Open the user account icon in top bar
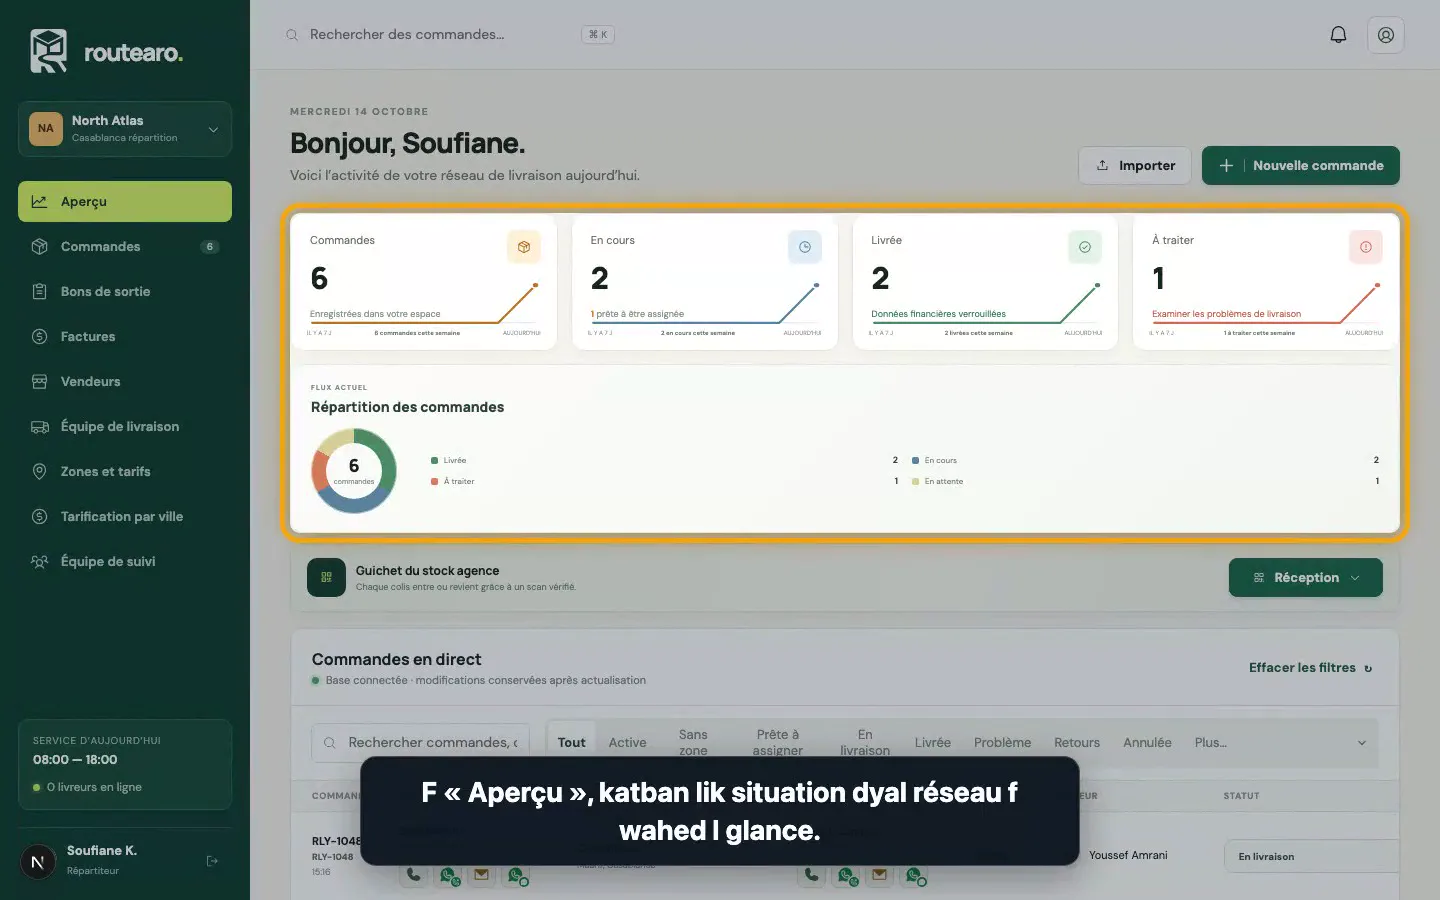 (x=1386, y=35)
